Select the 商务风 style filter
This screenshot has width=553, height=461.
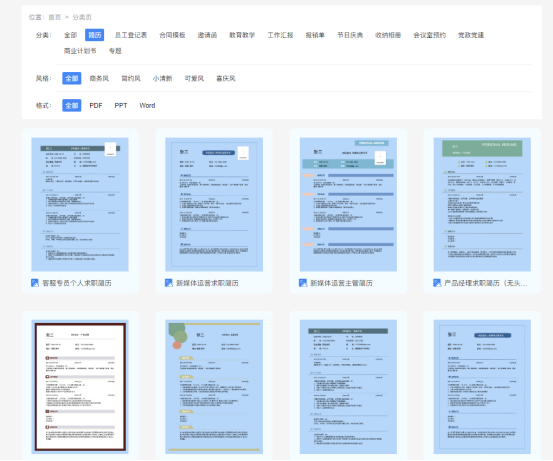[x=99, y=78]
